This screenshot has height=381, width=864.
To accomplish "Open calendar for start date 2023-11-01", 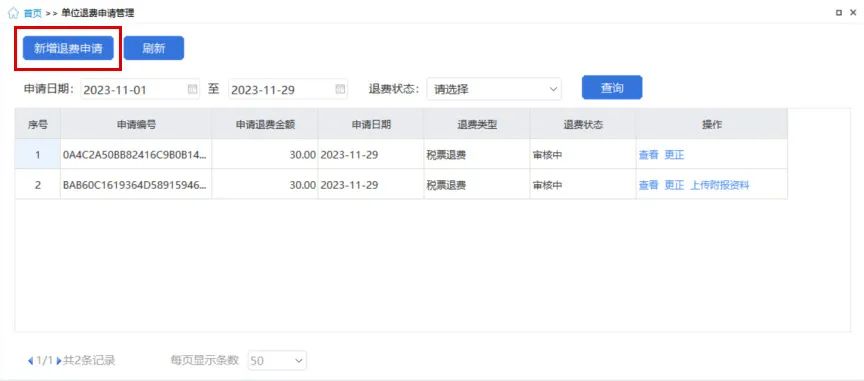I will pos(192,89).
